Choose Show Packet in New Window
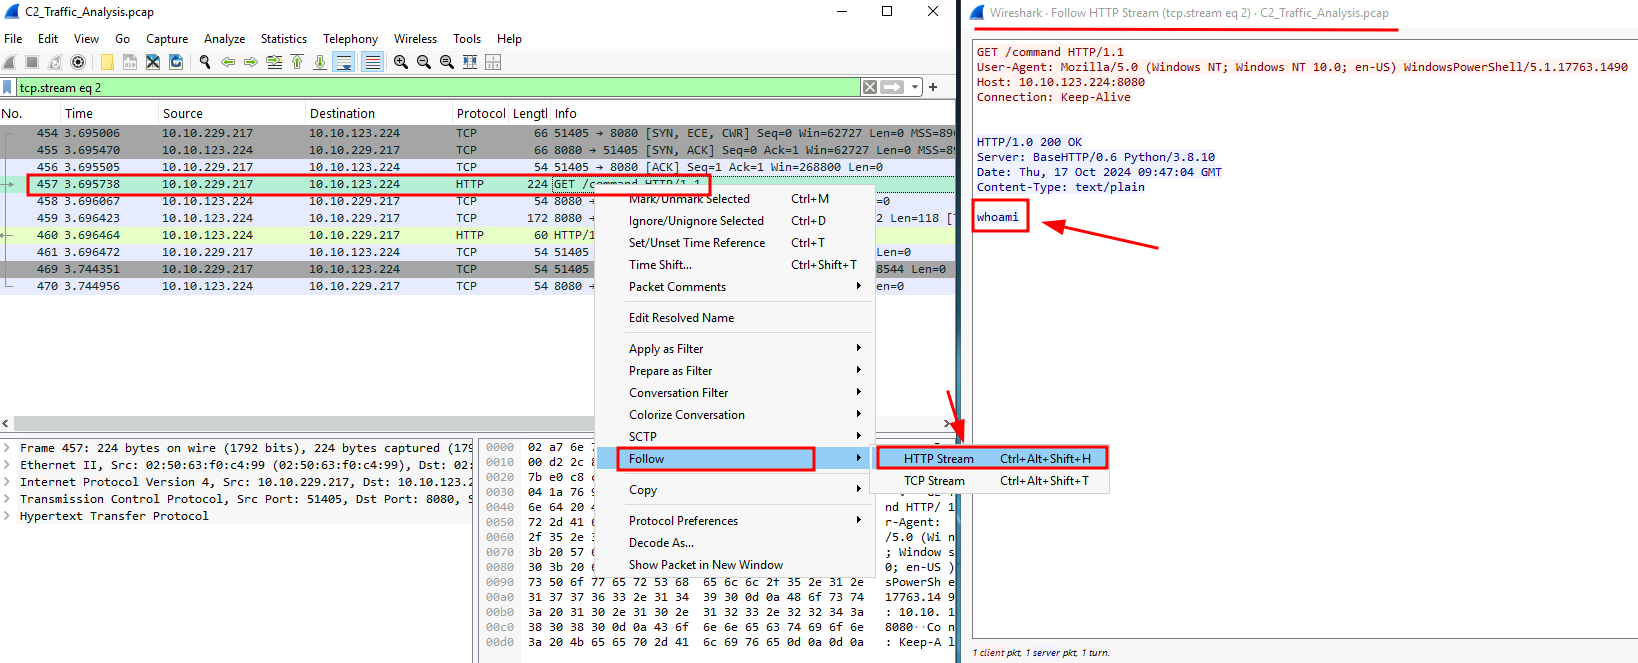This screenshot has height=663, width=1638. click(x=735, y=565)
